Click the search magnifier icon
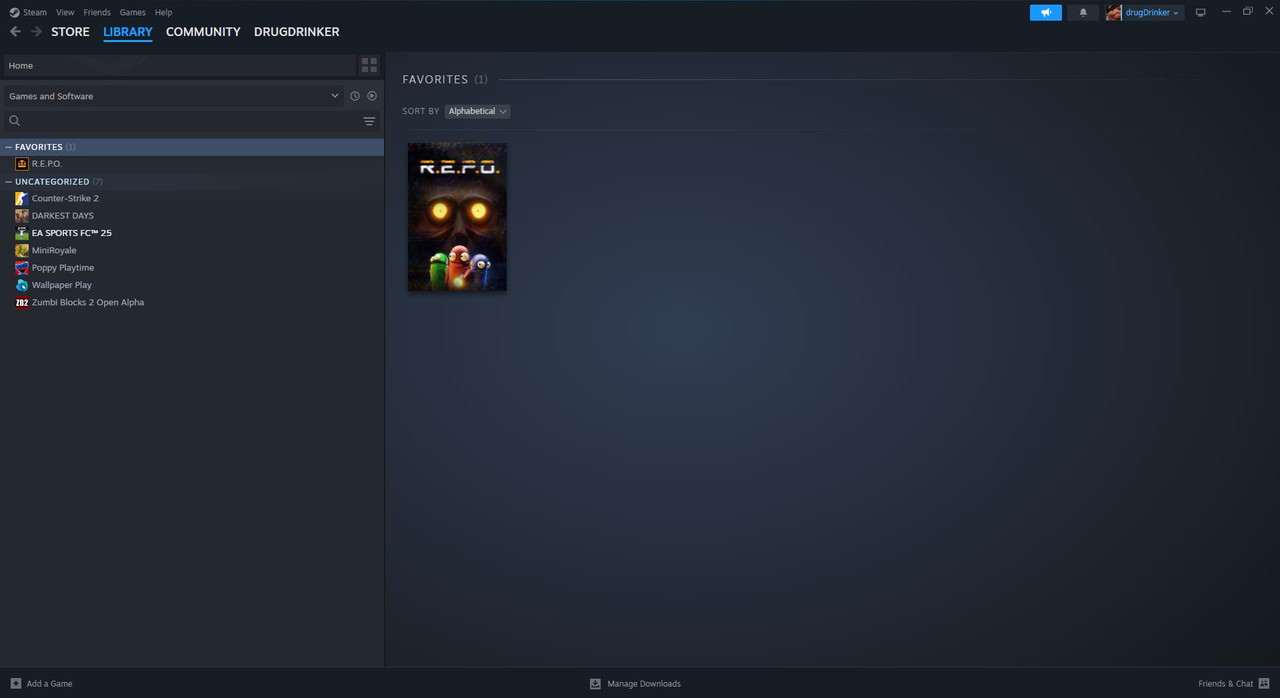Image resolution: width=1280 pixels, height=698 pixels. (14, 121)
